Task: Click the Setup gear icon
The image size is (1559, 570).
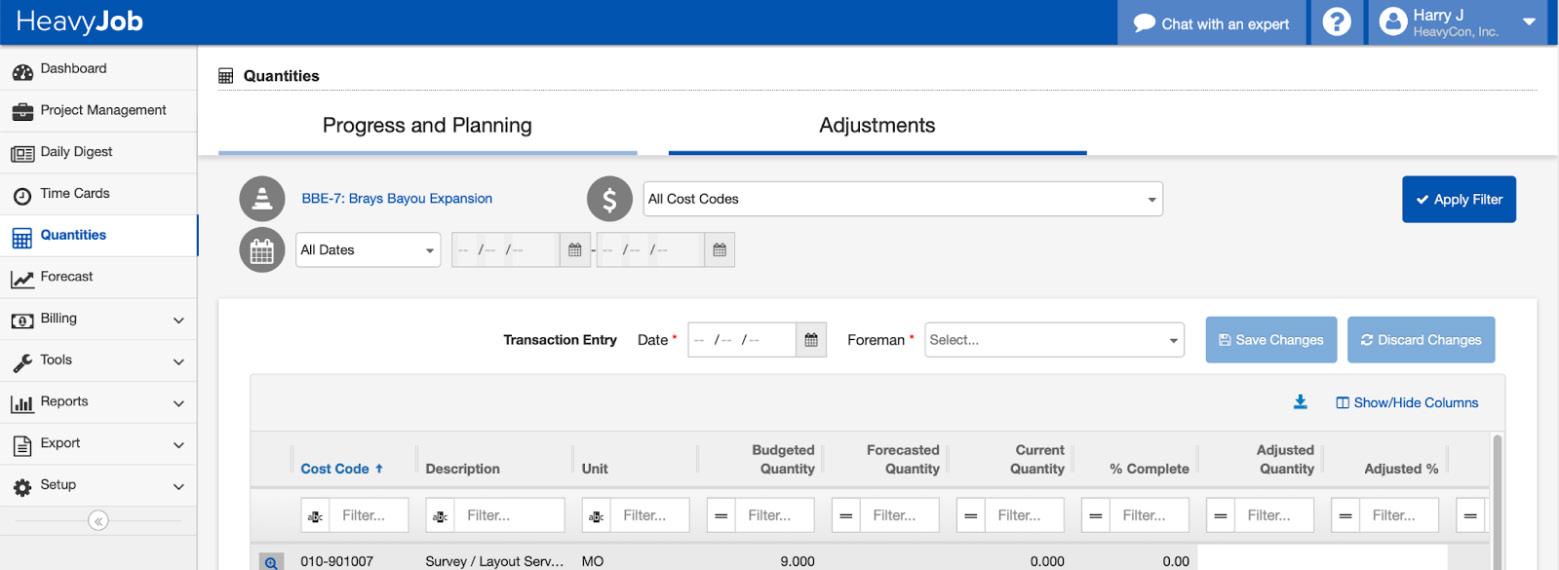Action: point(20,486)
